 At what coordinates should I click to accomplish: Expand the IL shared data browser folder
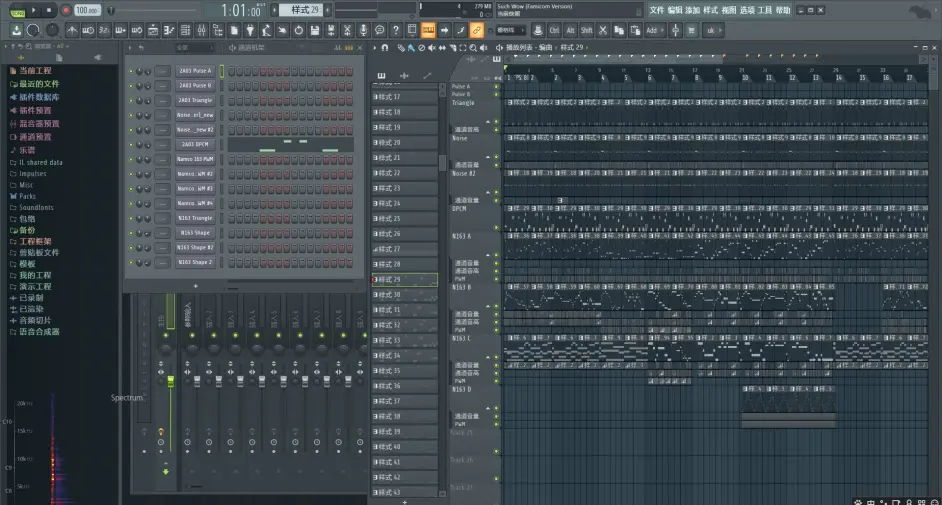click(x=36, y=162)
